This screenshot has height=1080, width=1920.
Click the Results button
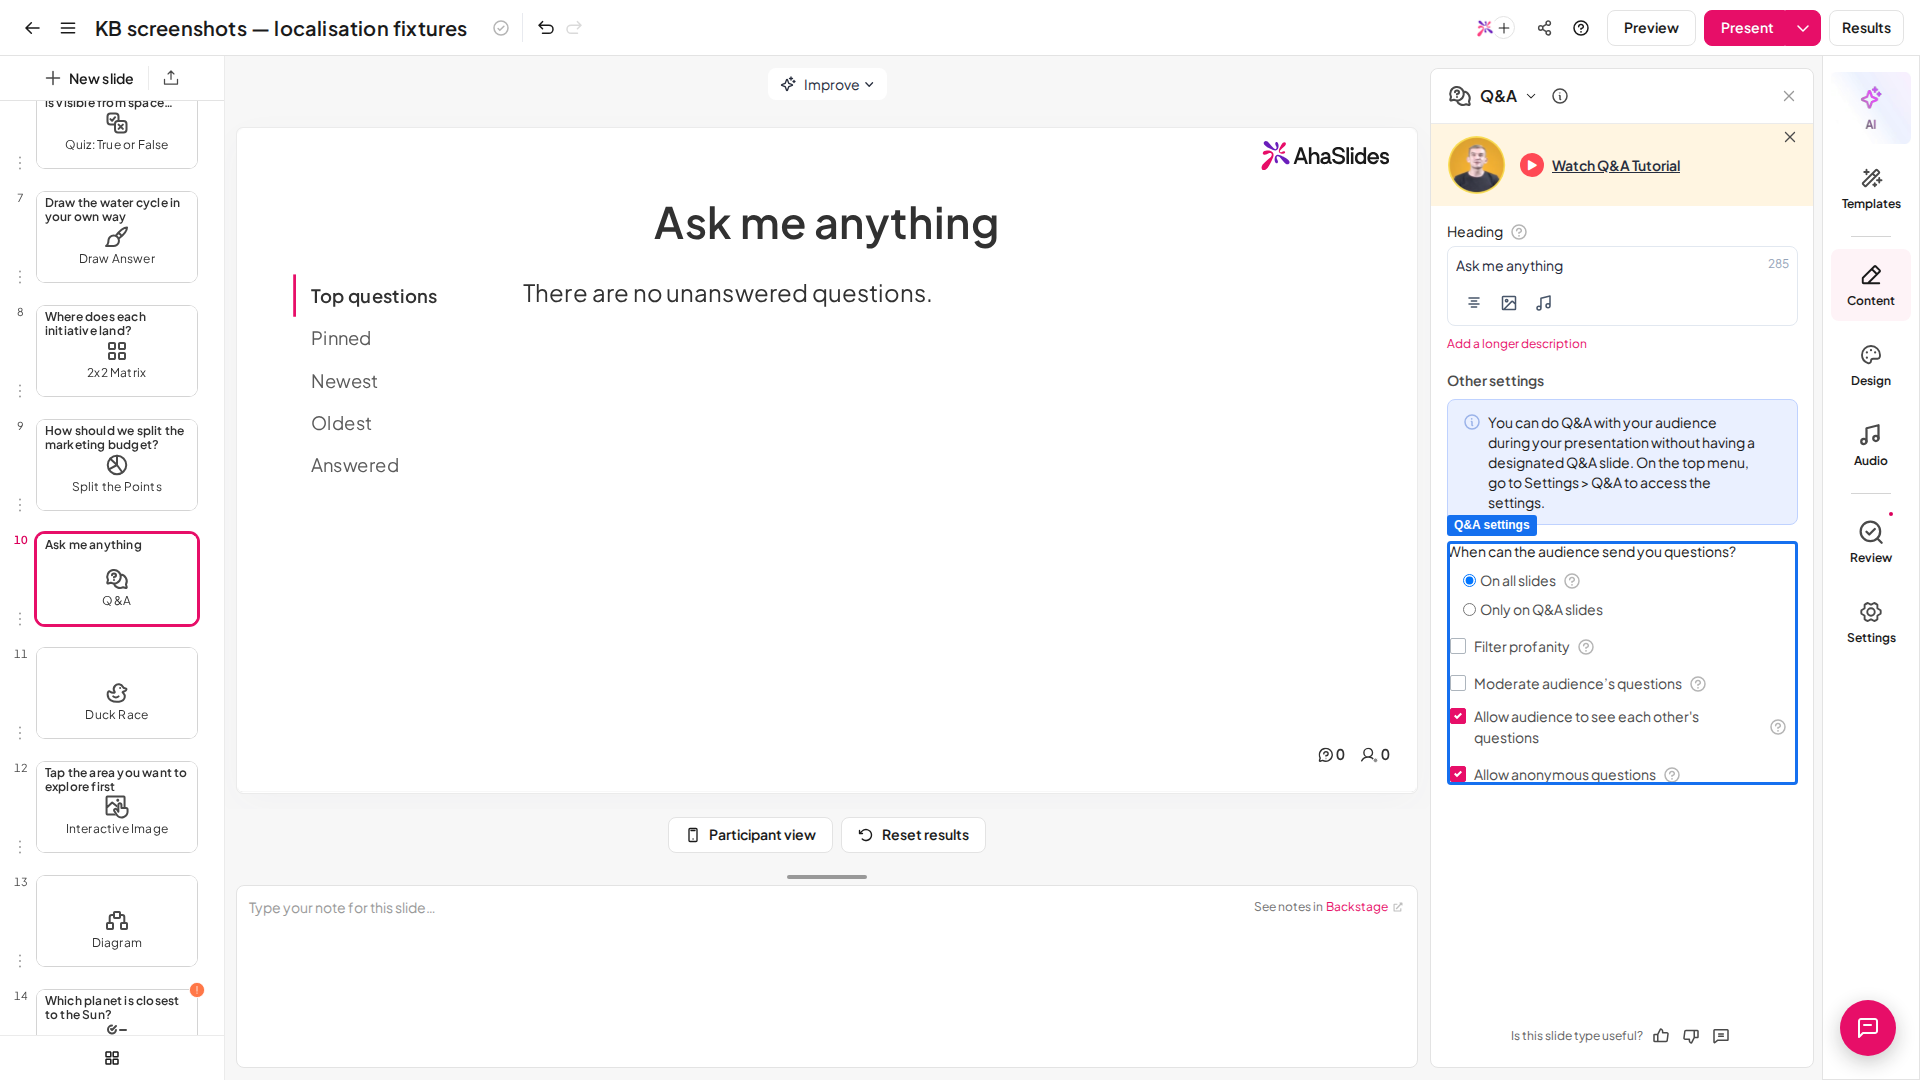click(x=1866, y=28)
